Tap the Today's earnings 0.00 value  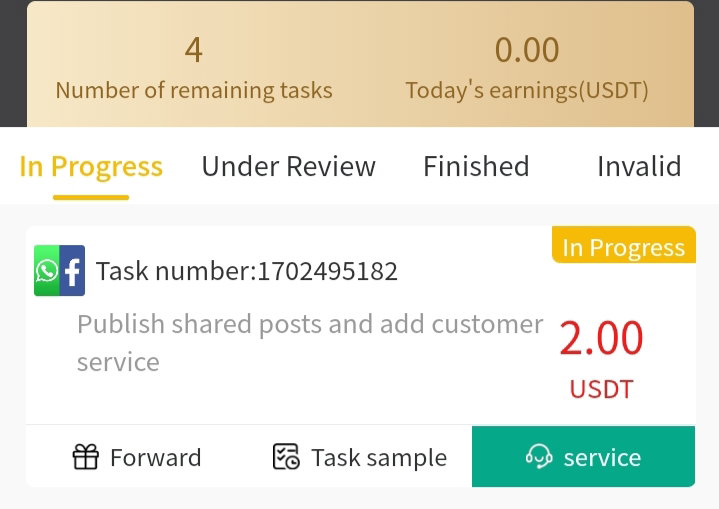(527, 50)
